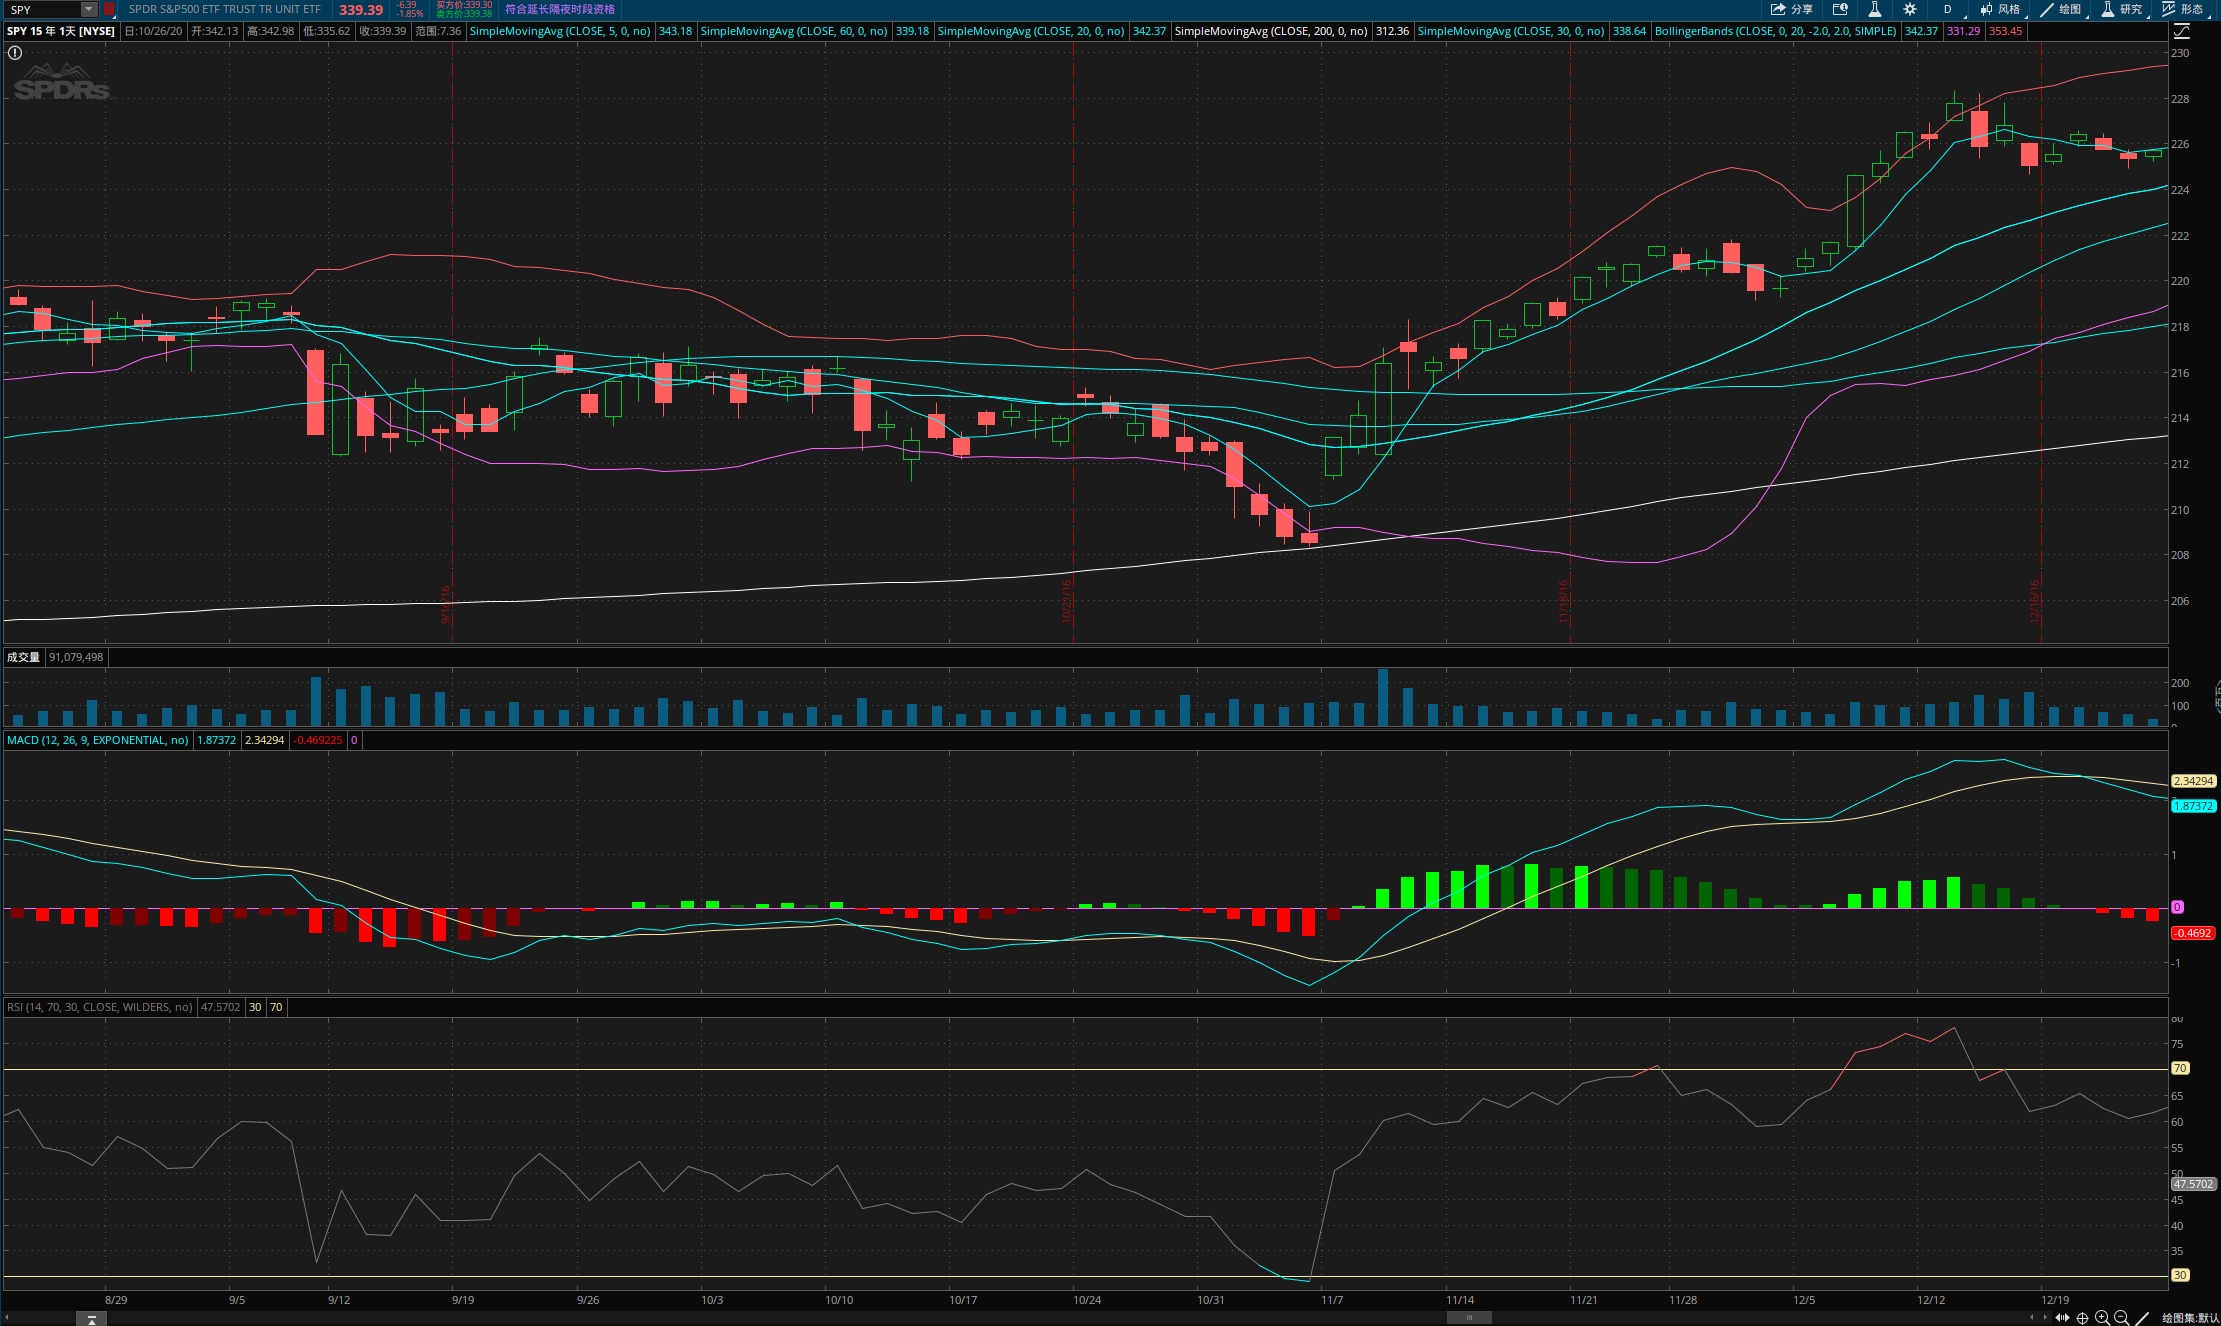Screen dimensions: 2221x1326
Task: Click Bollinger lower band value 331.29
Action: tap(1963, 31)
